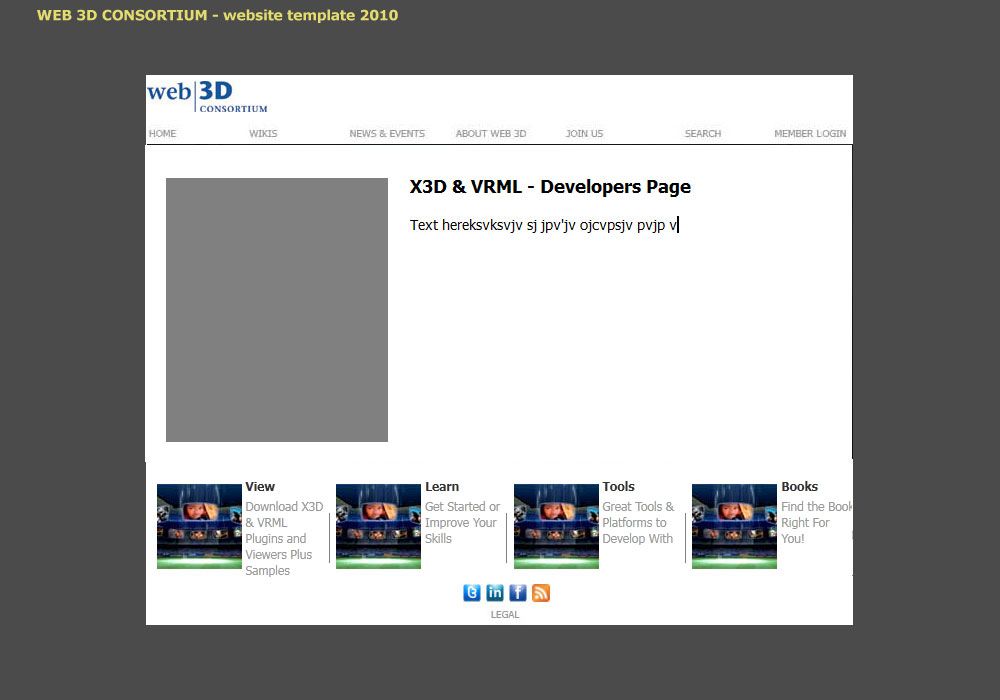
Task: Open the View section heading
Action: click(260, 486)
